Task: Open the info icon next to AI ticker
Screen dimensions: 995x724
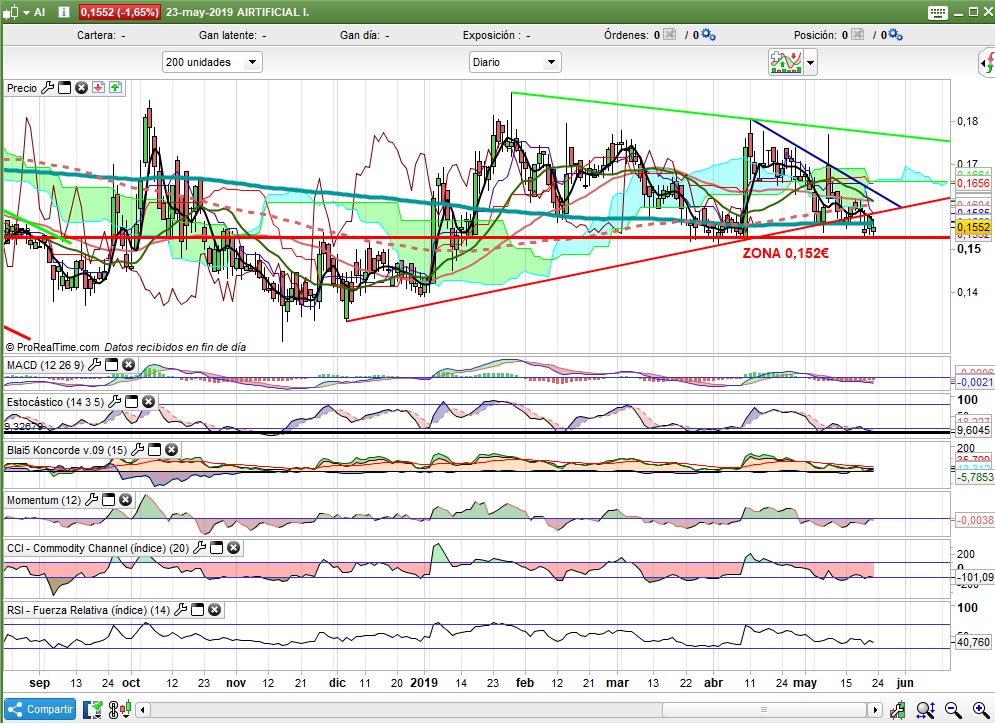Action: 64,12
